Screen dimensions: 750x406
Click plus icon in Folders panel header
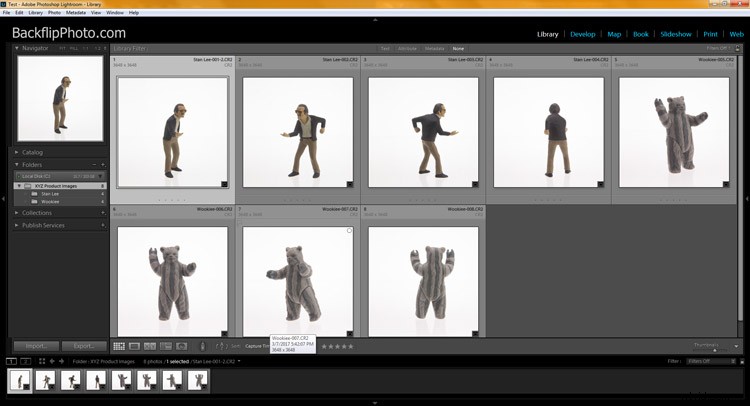pos(103,165)
